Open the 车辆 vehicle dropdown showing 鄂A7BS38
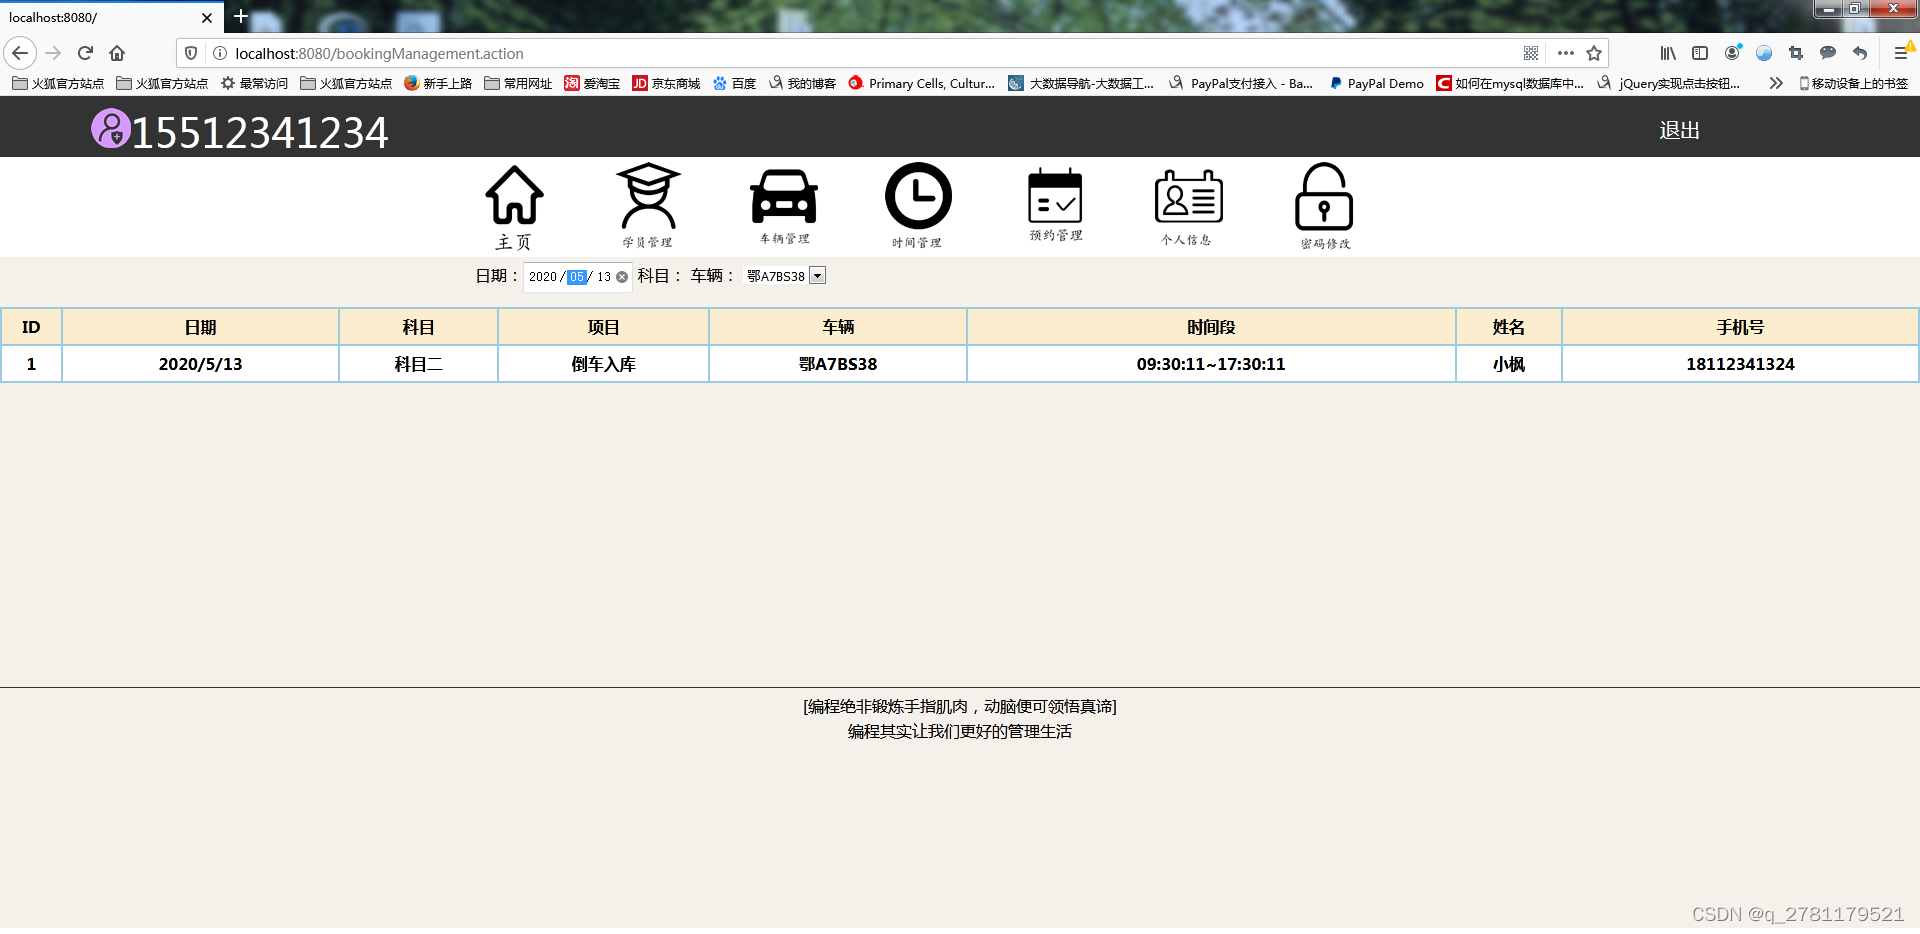 coord(817,276)
